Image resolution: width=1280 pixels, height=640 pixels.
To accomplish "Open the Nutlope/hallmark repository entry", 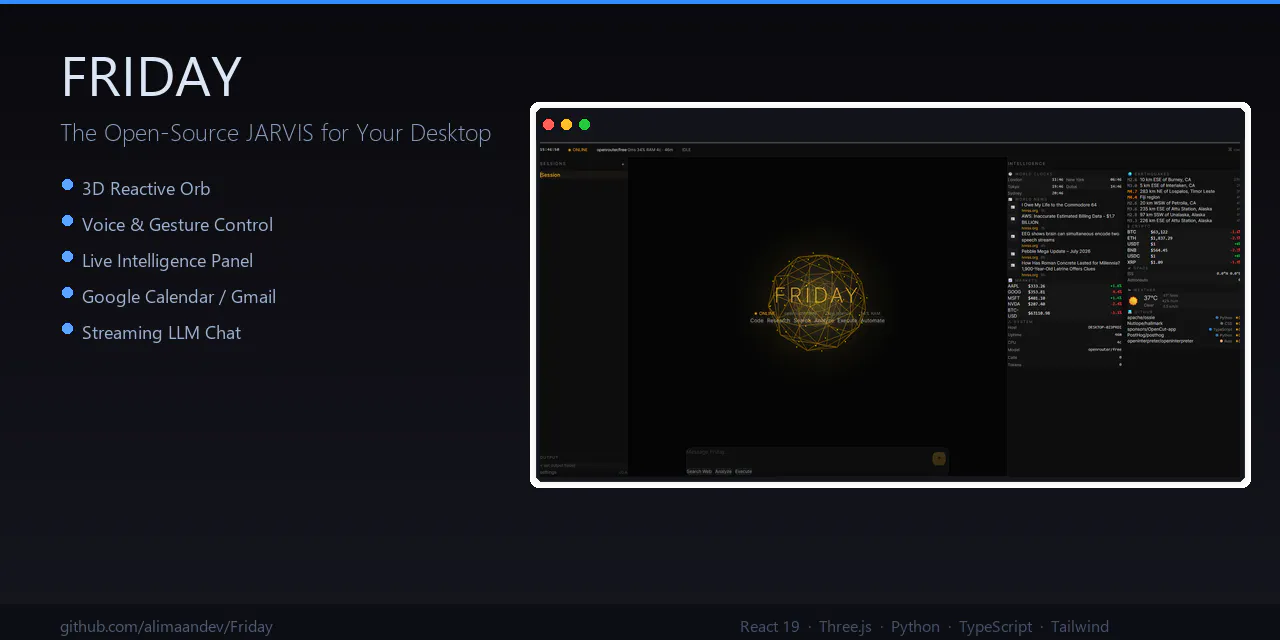I will pos(1184,324).
